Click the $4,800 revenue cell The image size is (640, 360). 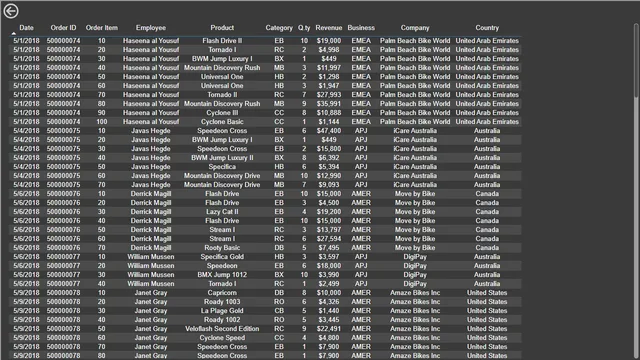[x=329, y=338]
